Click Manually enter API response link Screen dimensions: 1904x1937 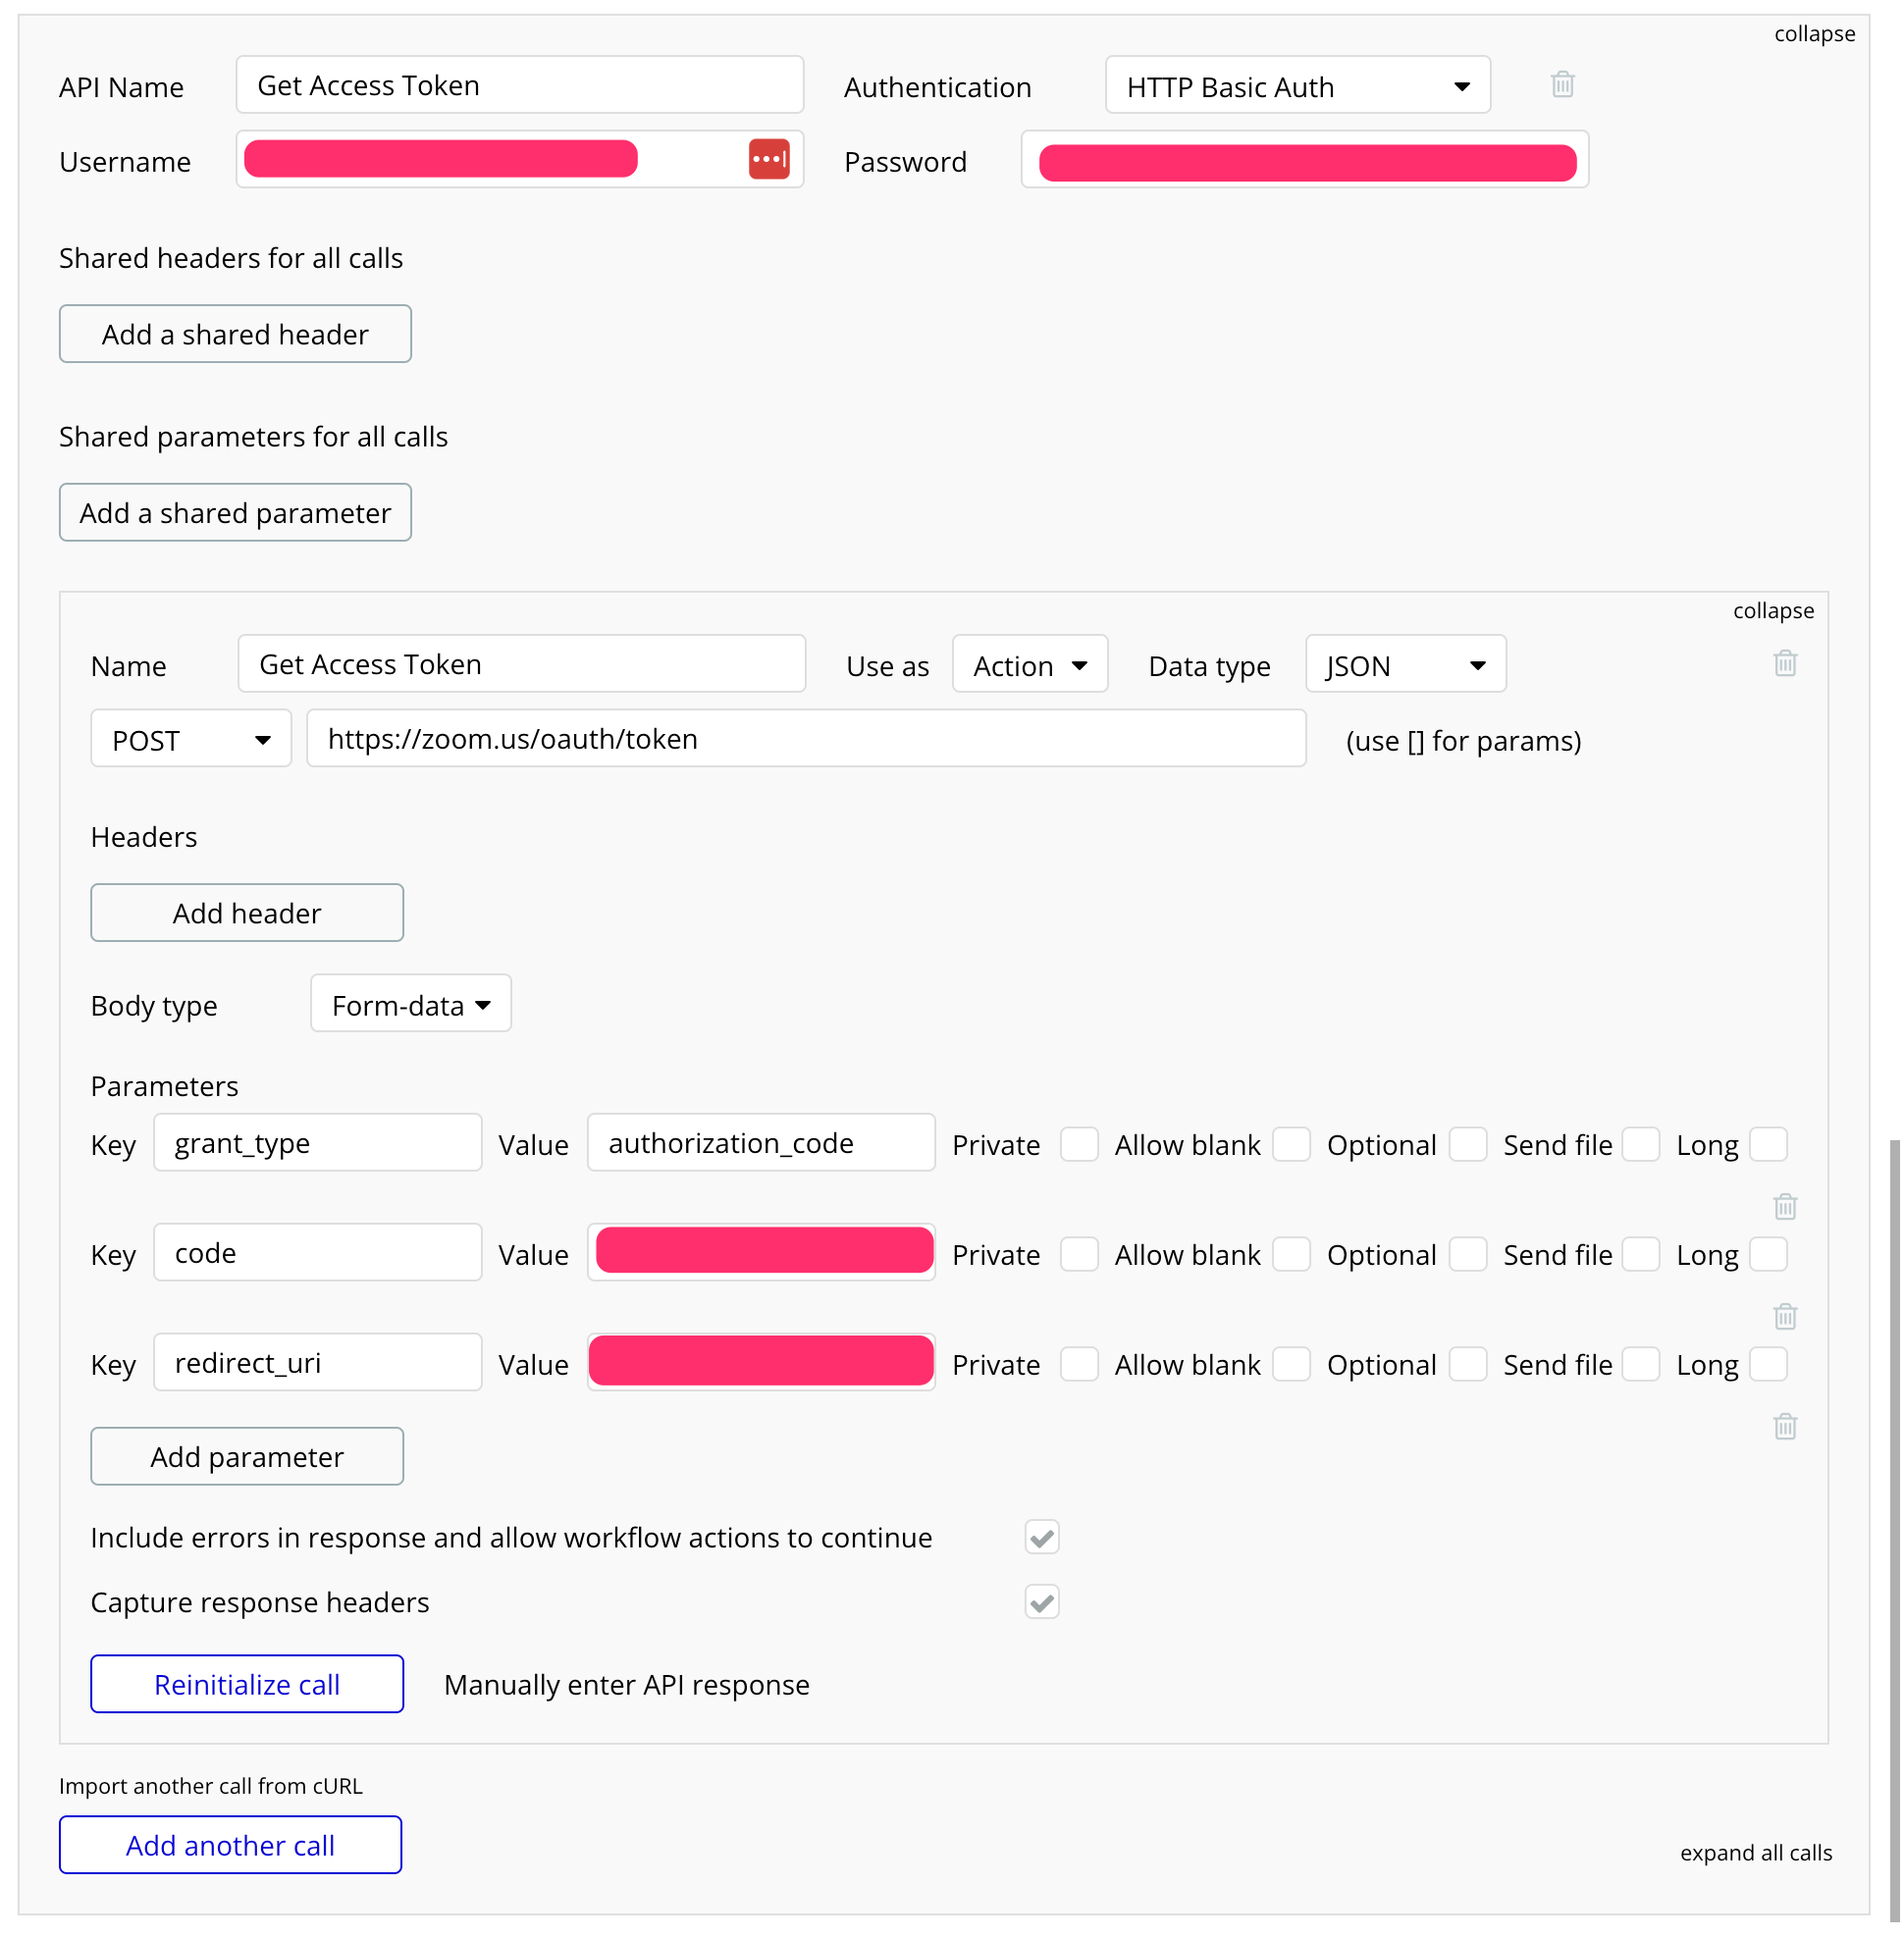coord(626,1685)
